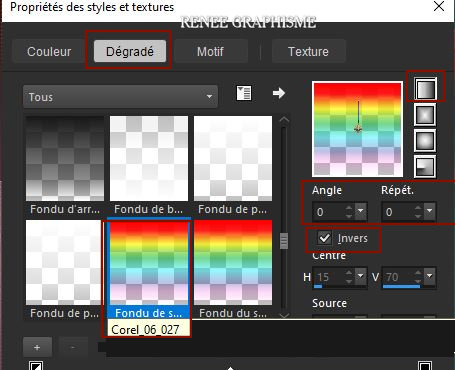
Task: Click the minus button to remove gradient
Action: click(x=73, y=347)
